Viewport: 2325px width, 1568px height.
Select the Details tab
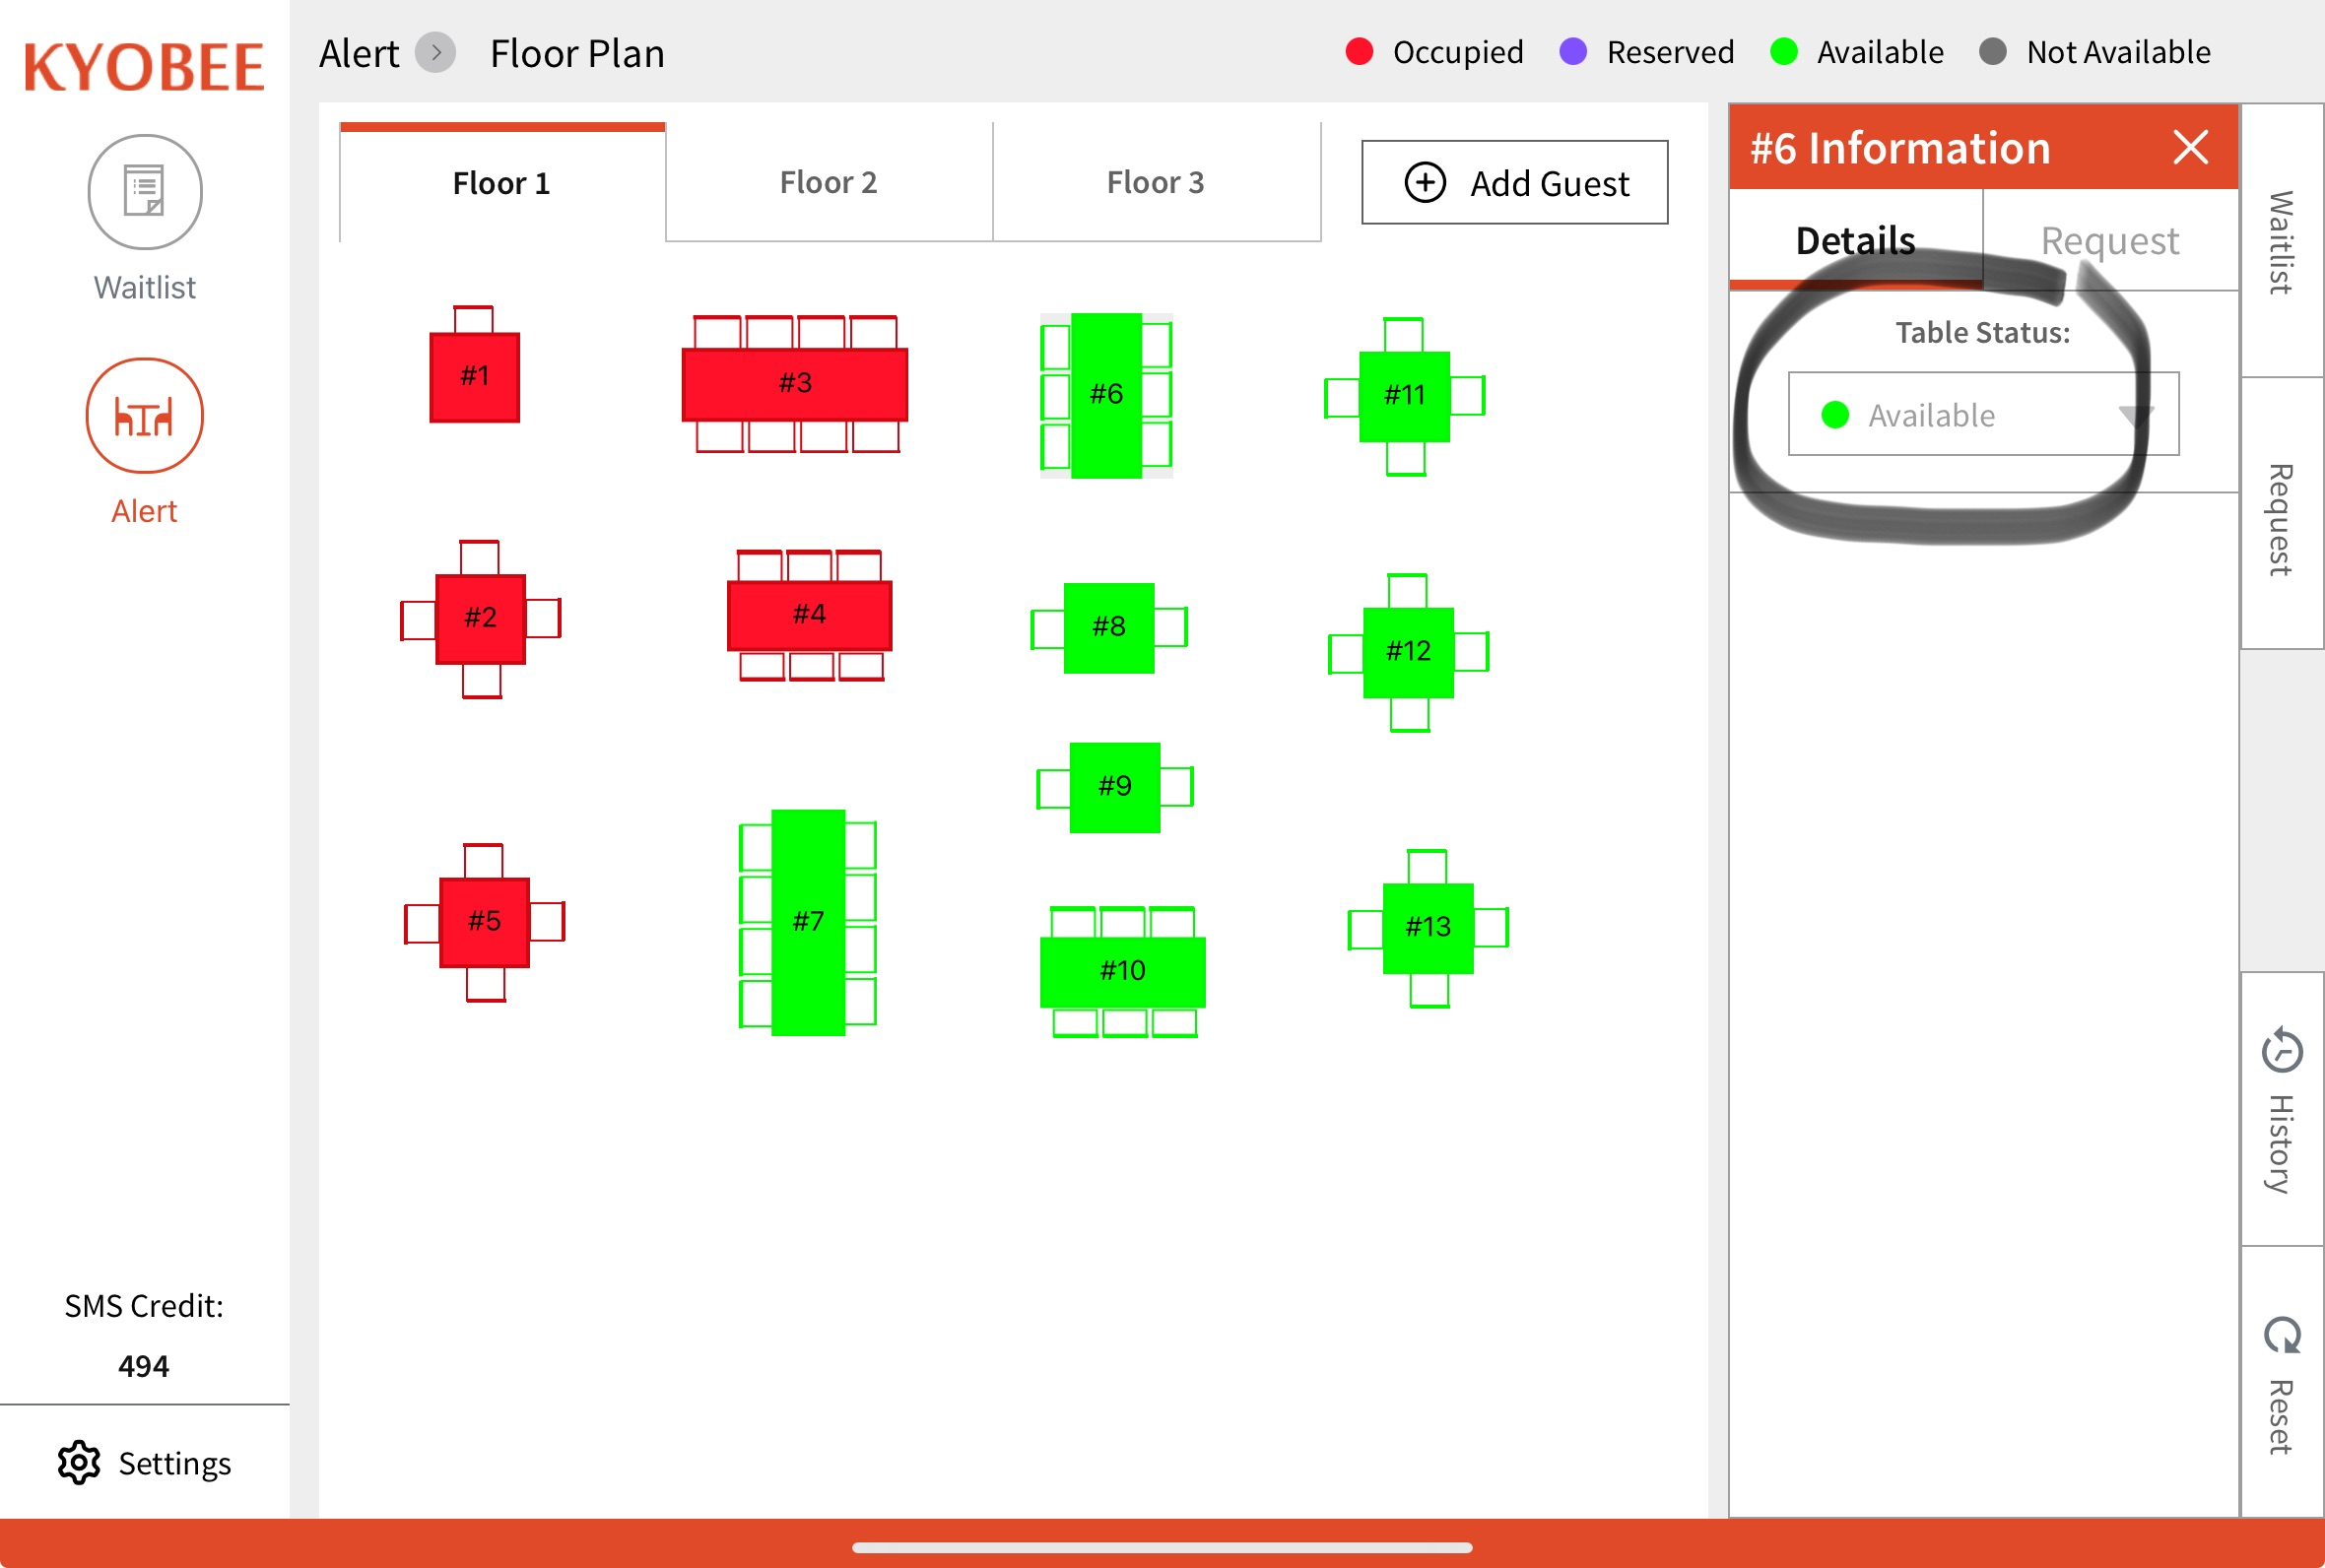[x=1855, y=241]
